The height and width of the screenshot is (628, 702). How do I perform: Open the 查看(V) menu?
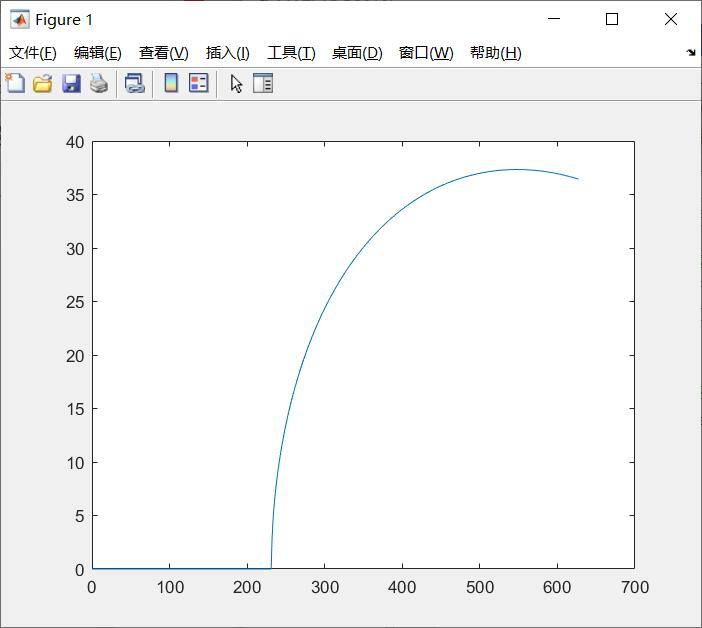pos(163,53)
